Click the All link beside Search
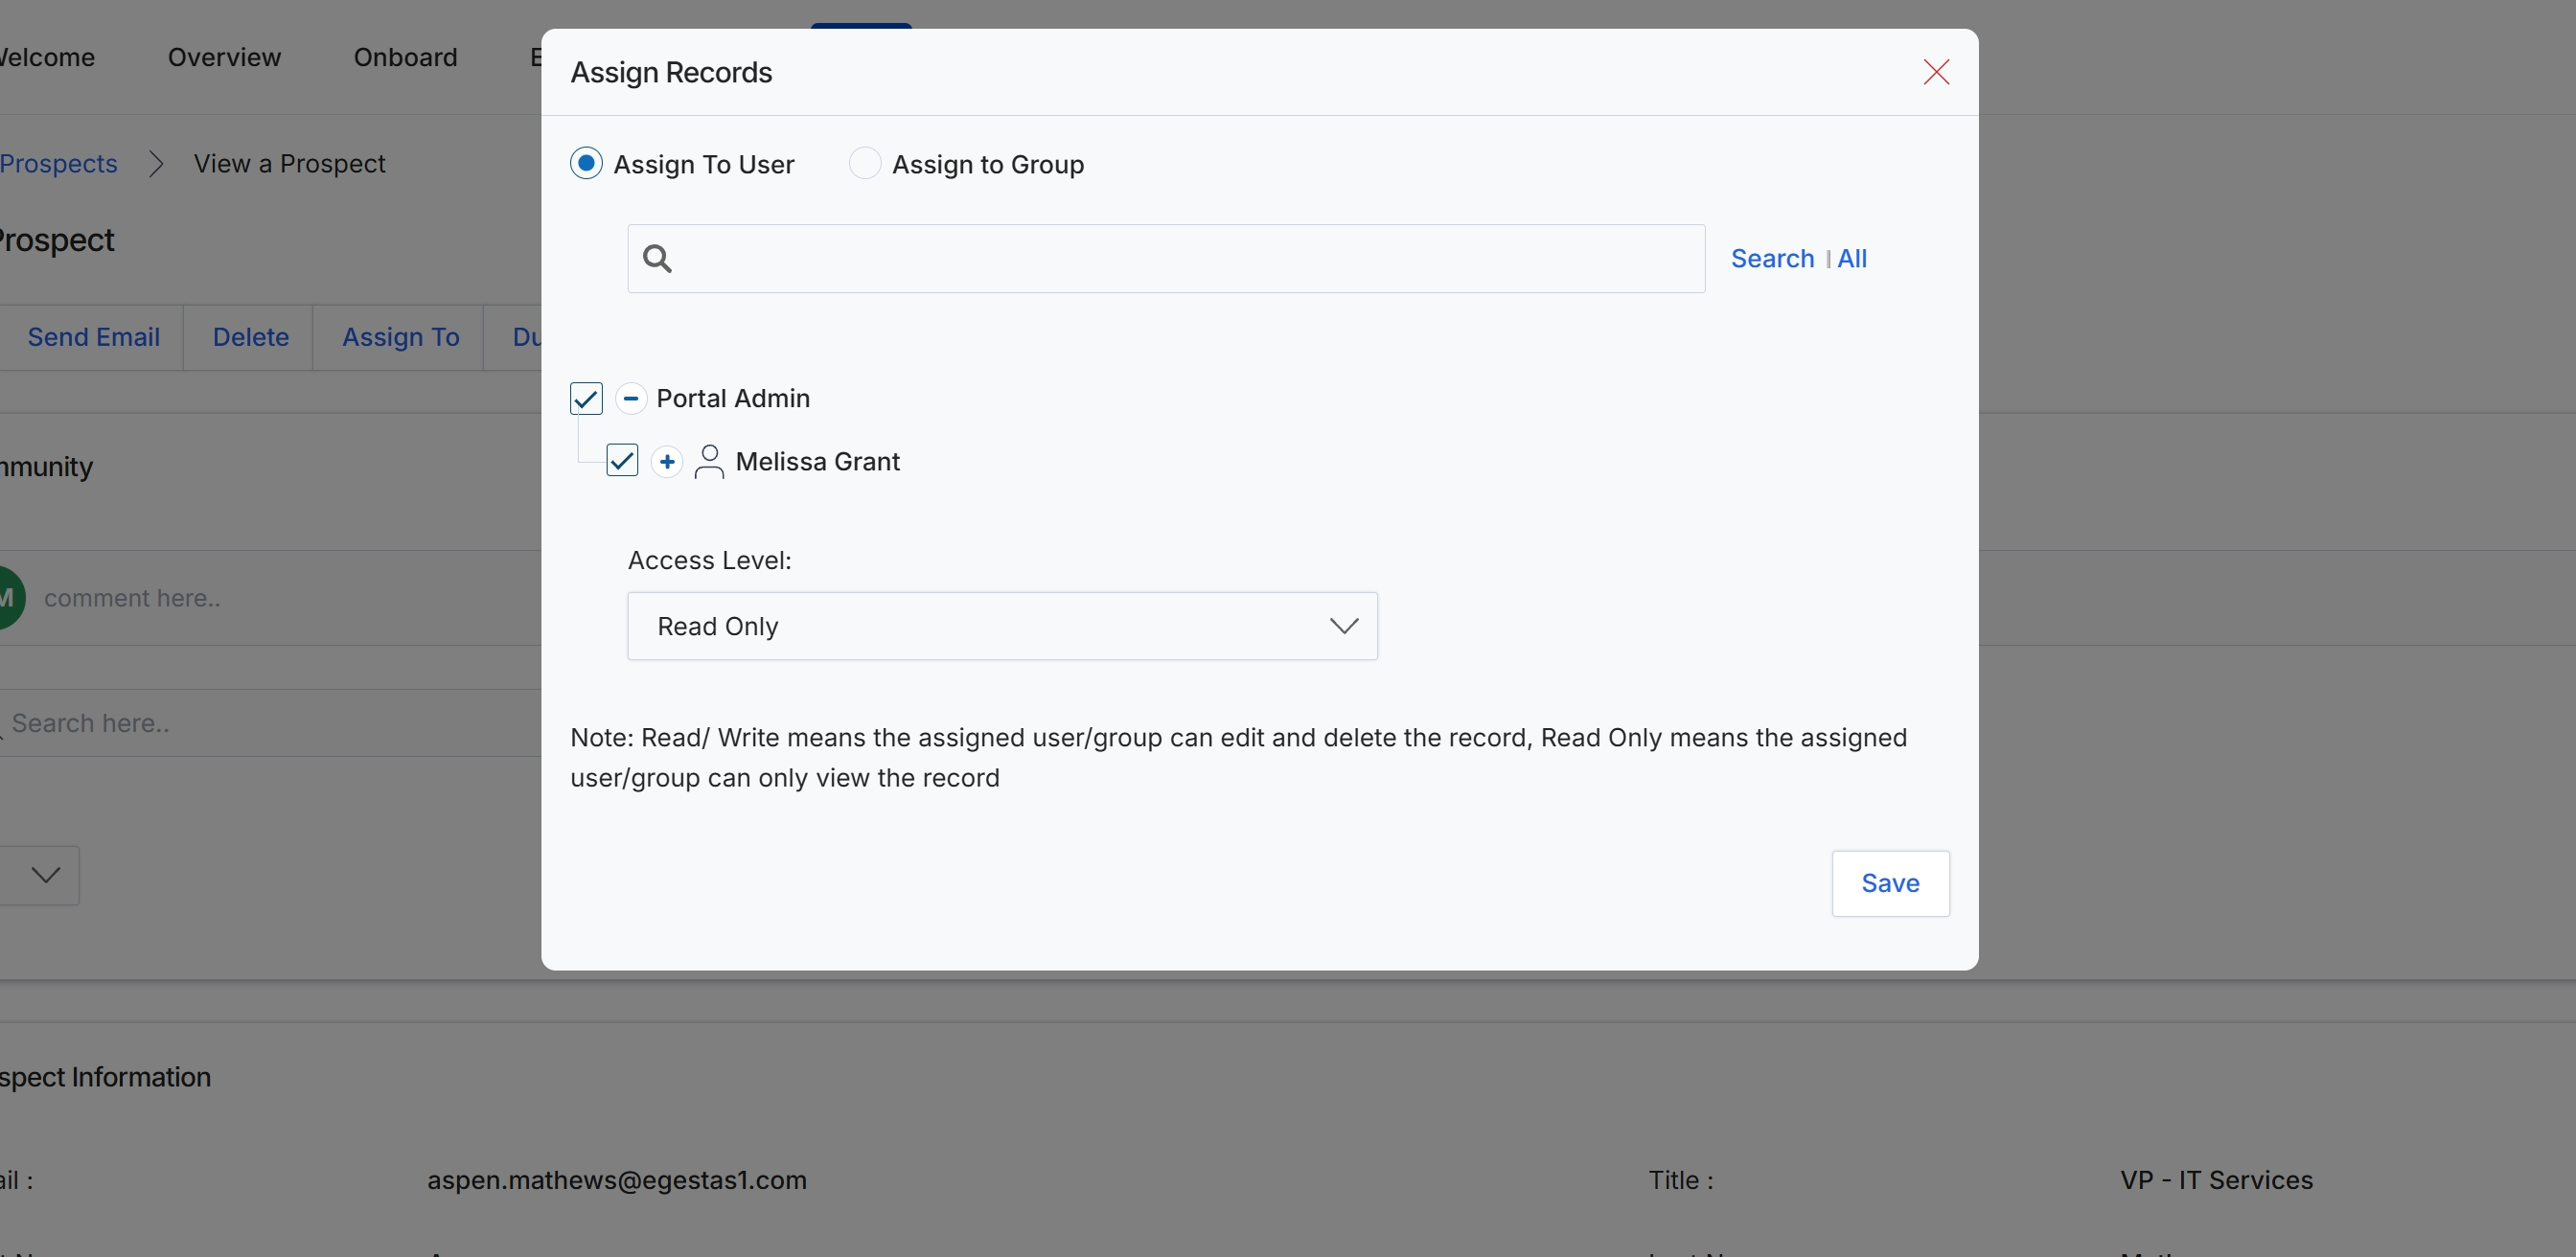Viewport: 2576px width, 1257px height. click(1852, 259)
